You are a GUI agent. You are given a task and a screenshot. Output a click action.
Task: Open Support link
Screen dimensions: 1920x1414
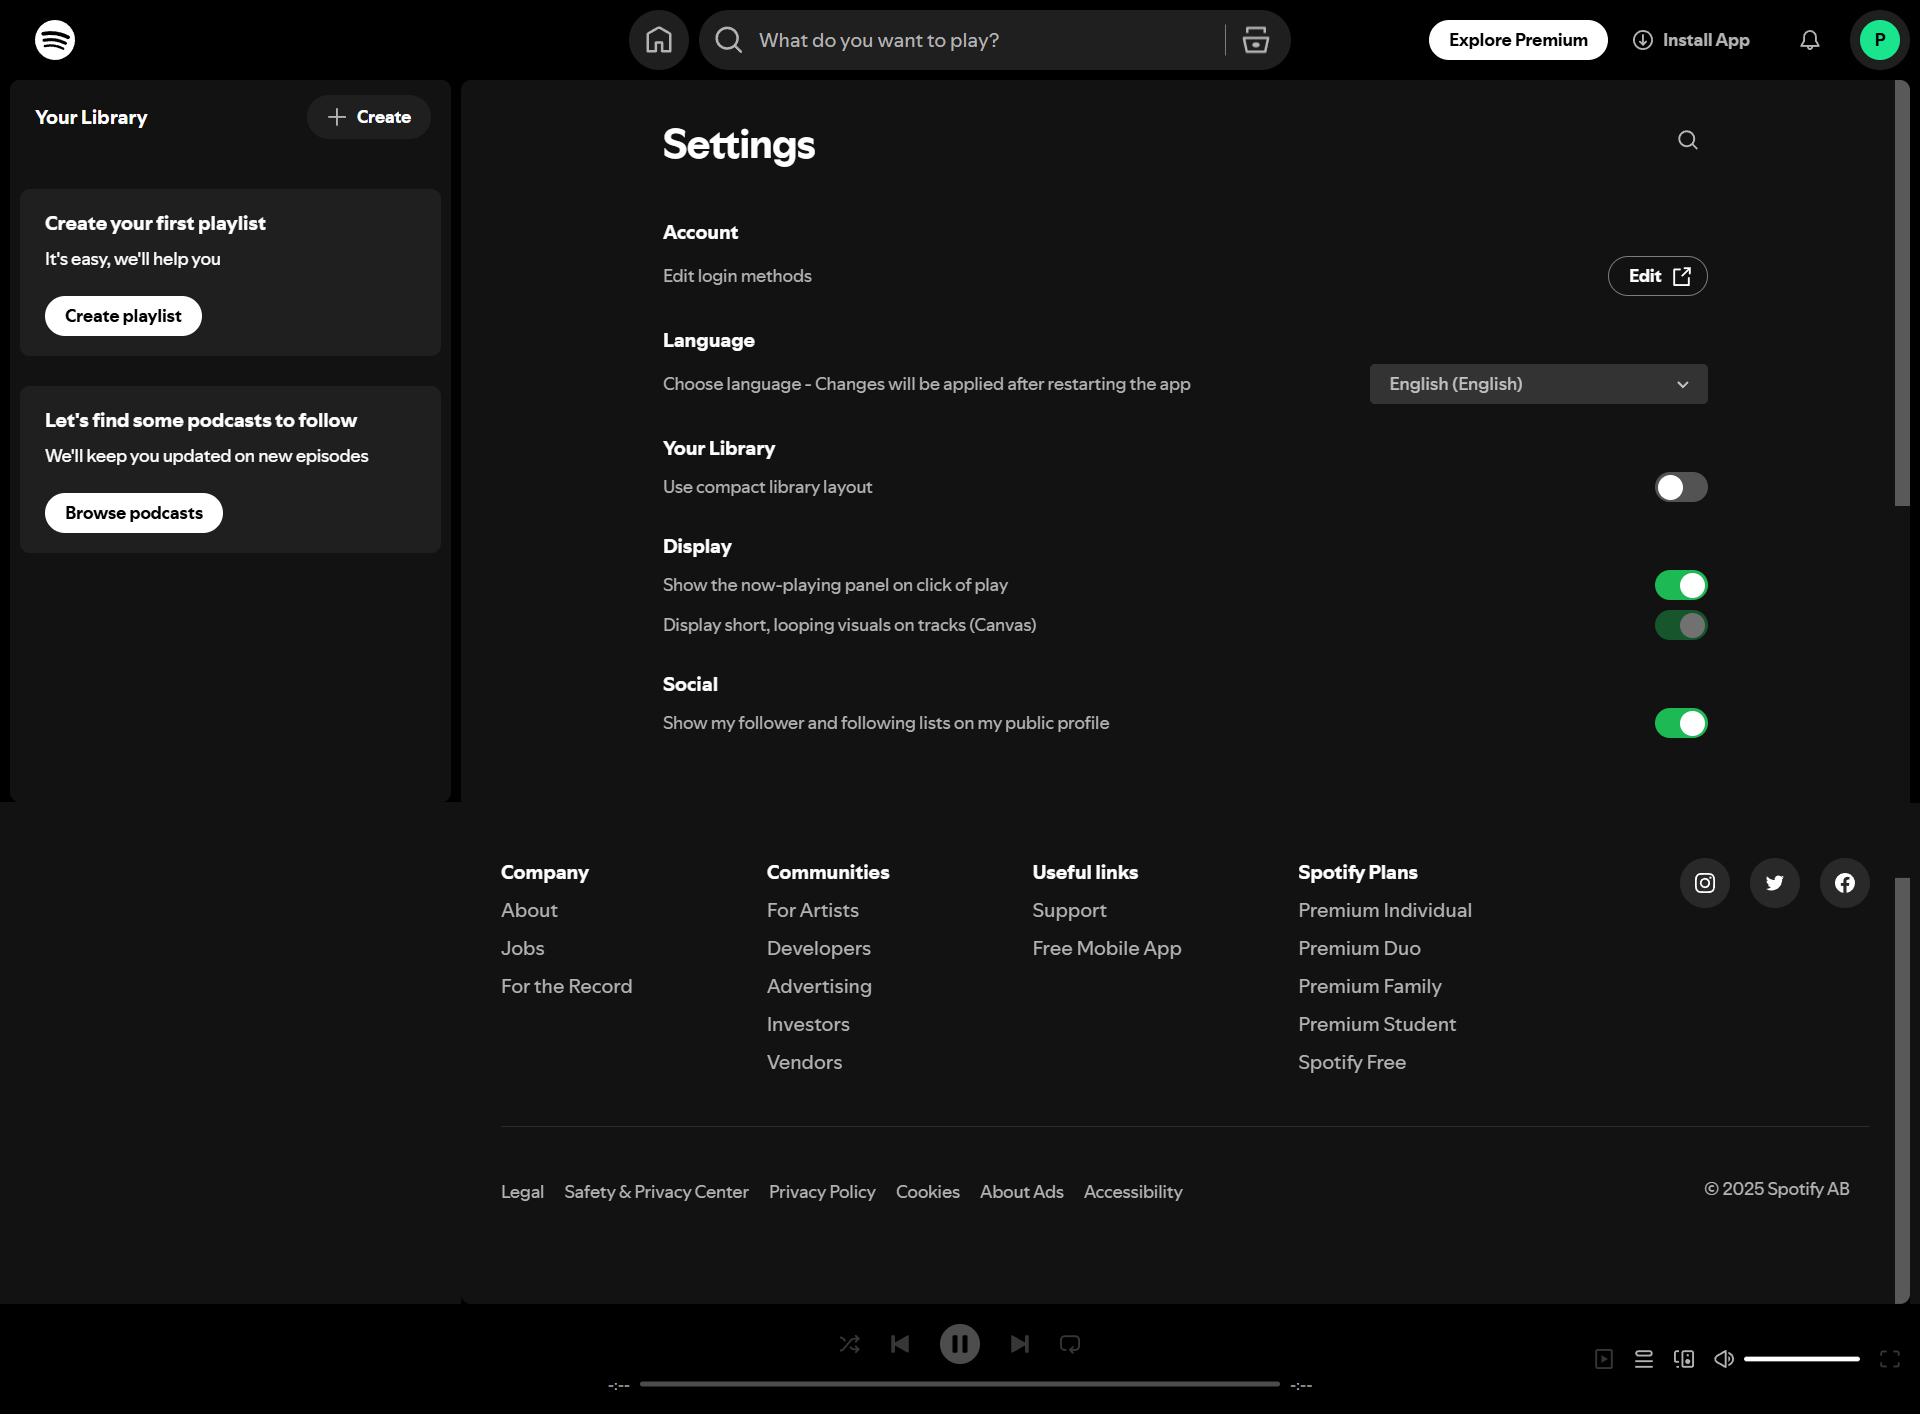(1069, 910)
